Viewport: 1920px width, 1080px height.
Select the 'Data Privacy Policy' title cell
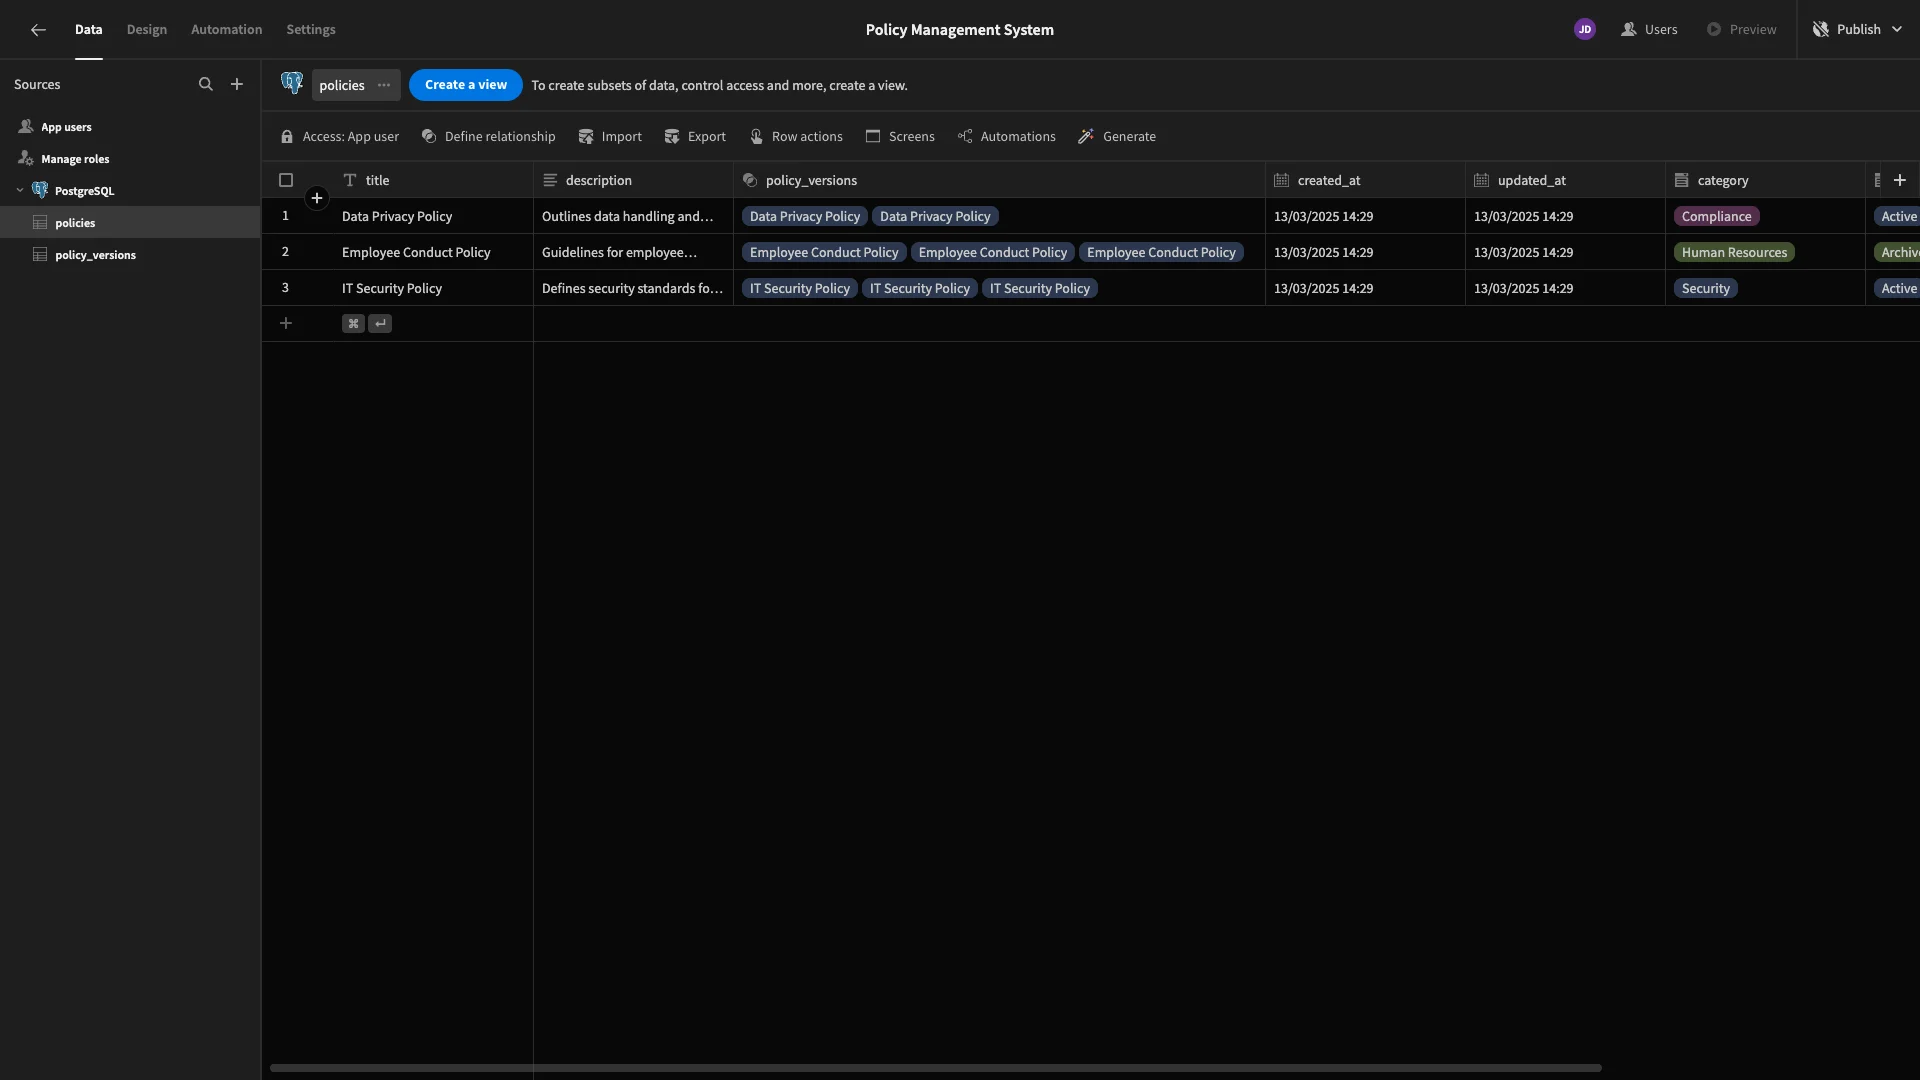(433, 217)
